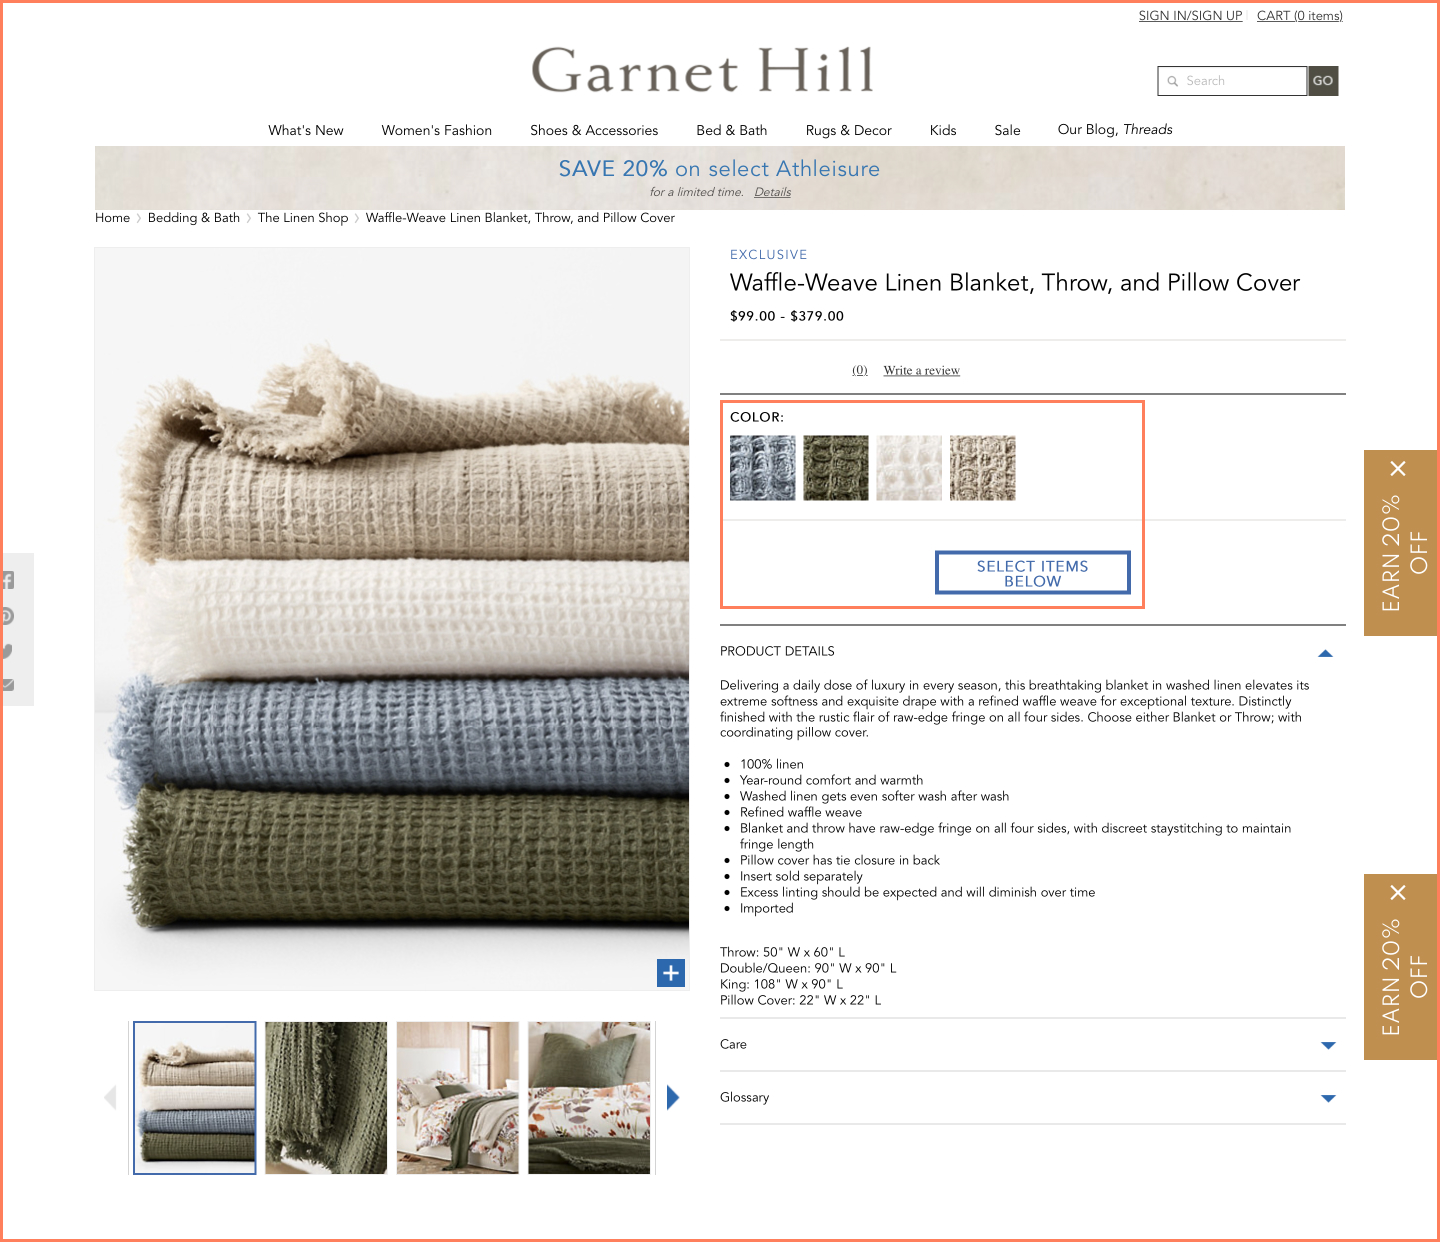Pick the olive green color swatch
The width and height of the screenshot is (1440, 1242).
(x=836, y=468)
